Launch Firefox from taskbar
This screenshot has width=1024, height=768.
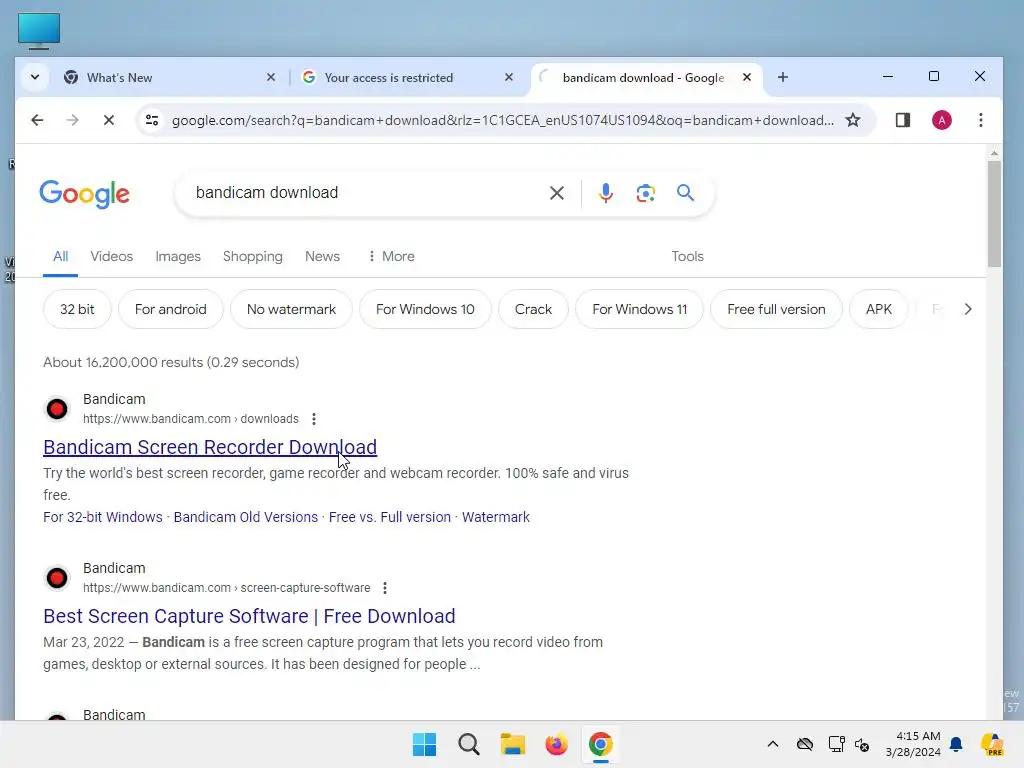[x=556, y=744]
